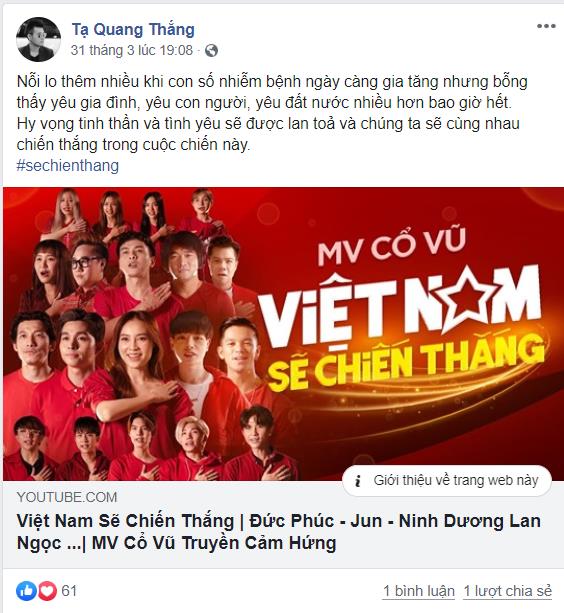The image size is (564, 613).
Task: Open Tạ Quang Thắng's profile name link
Action: pos(133,30)
